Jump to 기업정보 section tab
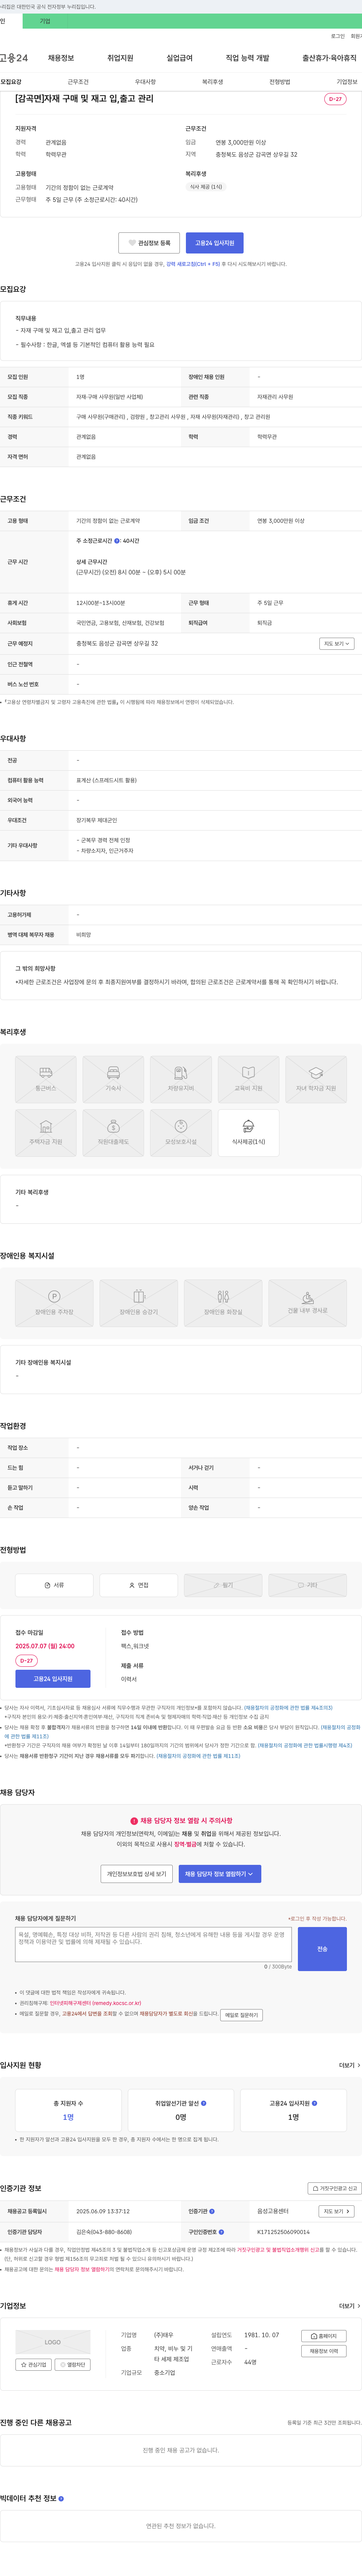Screen dimensions: 362x2576 tap(347, 82)
